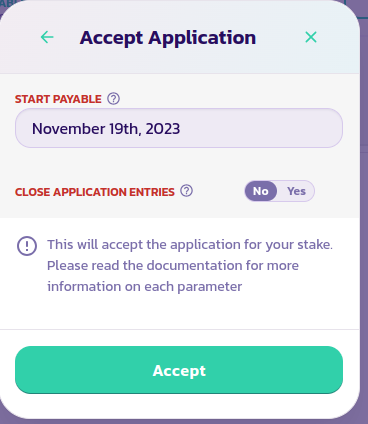Close the Accept Application dialog with X

pos(311,37)
